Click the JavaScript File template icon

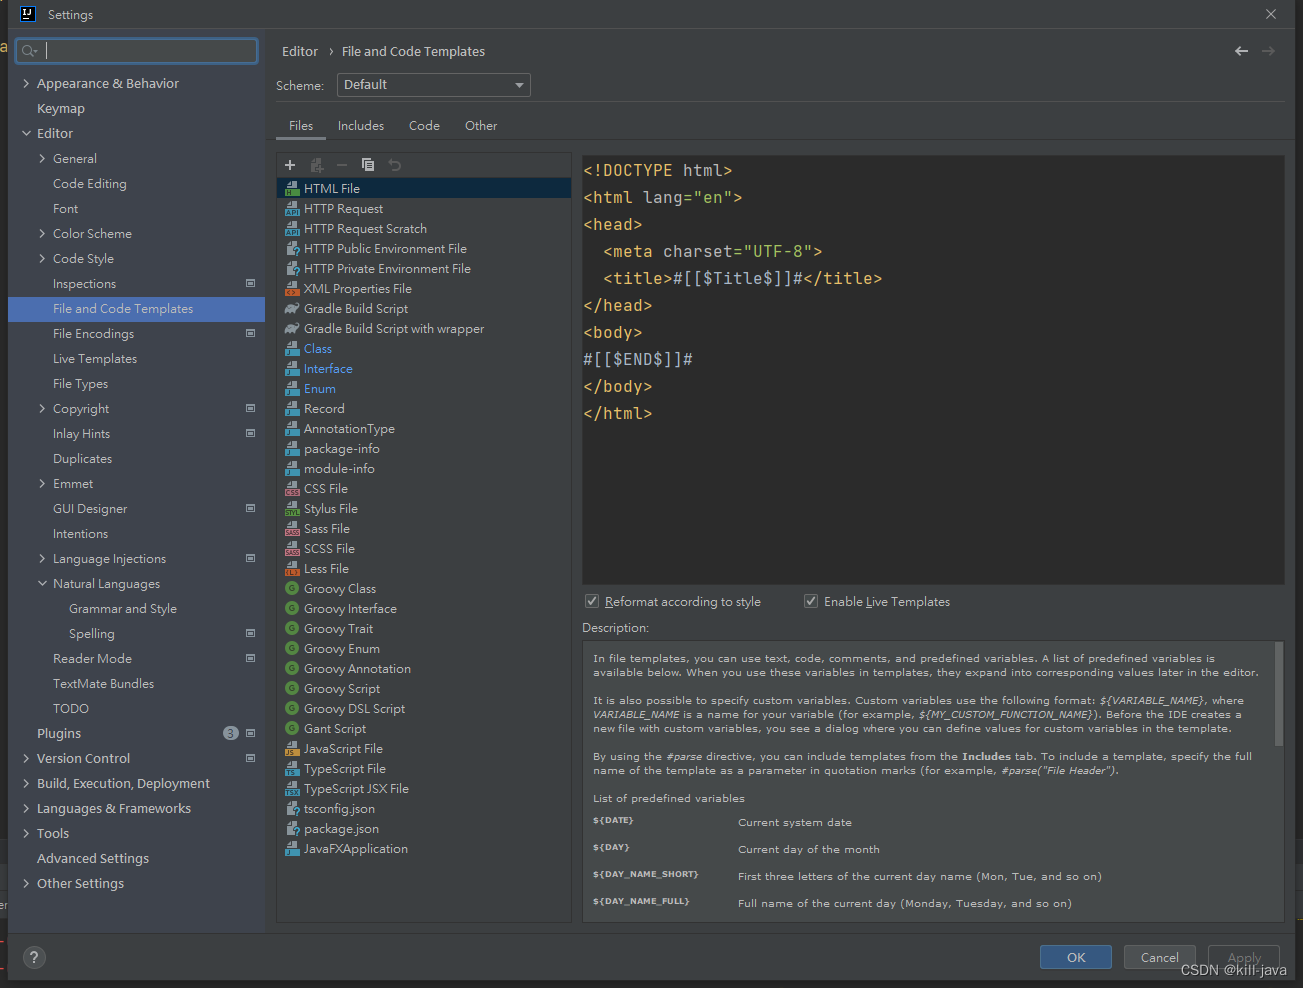[292, 748]
